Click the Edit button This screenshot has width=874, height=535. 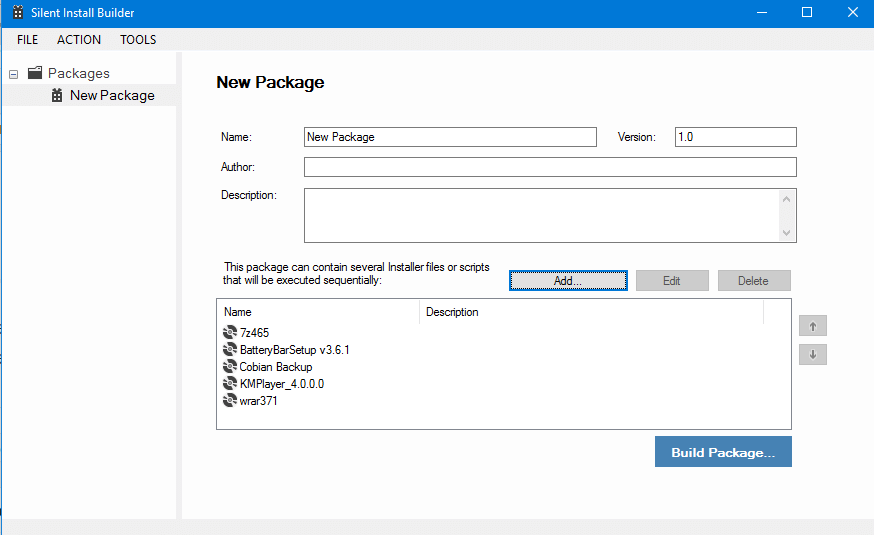(672, 280)
